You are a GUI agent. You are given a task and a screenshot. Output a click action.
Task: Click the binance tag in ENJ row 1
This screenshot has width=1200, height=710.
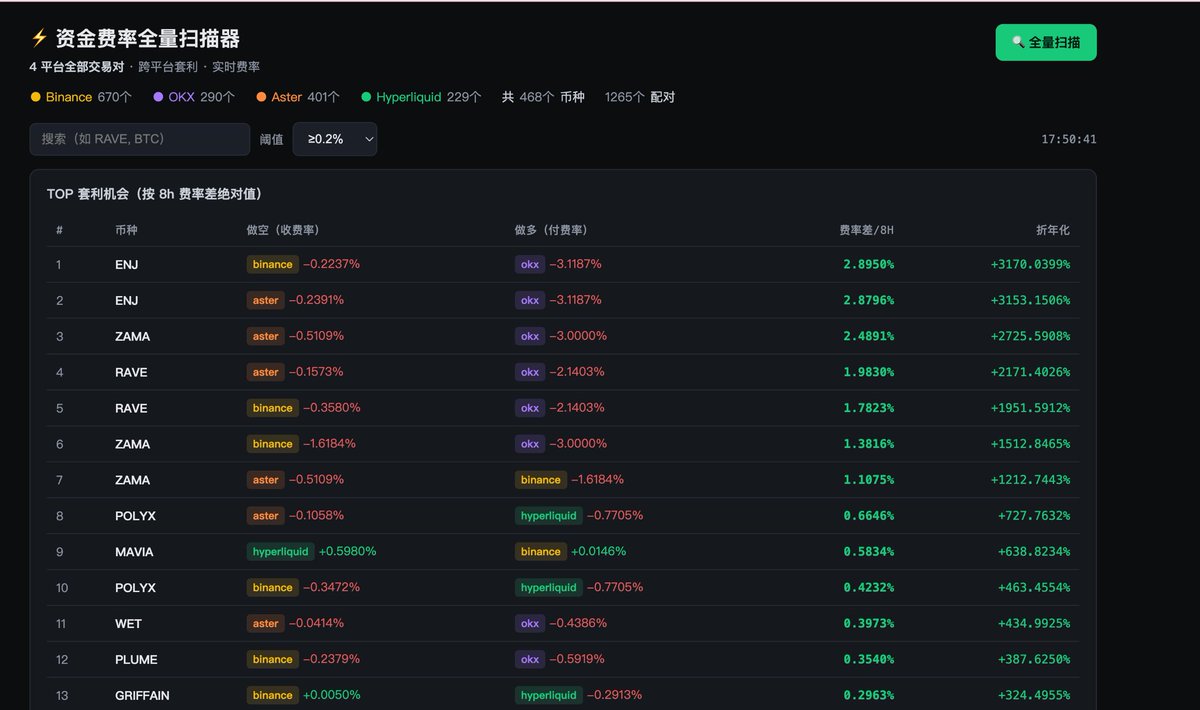click(272, 264)
